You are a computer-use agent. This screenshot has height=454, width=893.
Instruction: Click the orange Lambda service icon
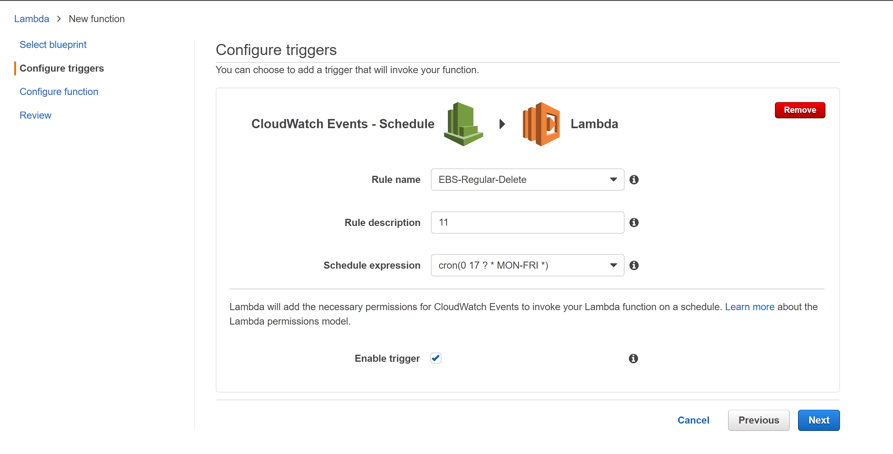[541, 124]
